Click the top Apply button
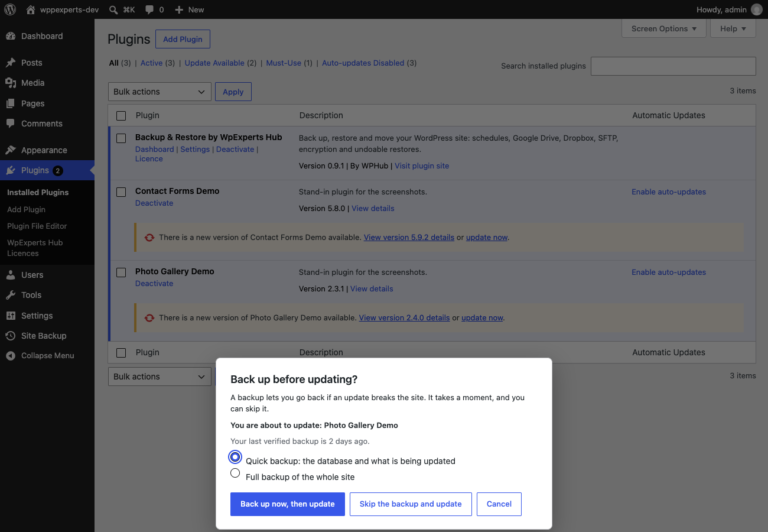 [x=233, y=92]
